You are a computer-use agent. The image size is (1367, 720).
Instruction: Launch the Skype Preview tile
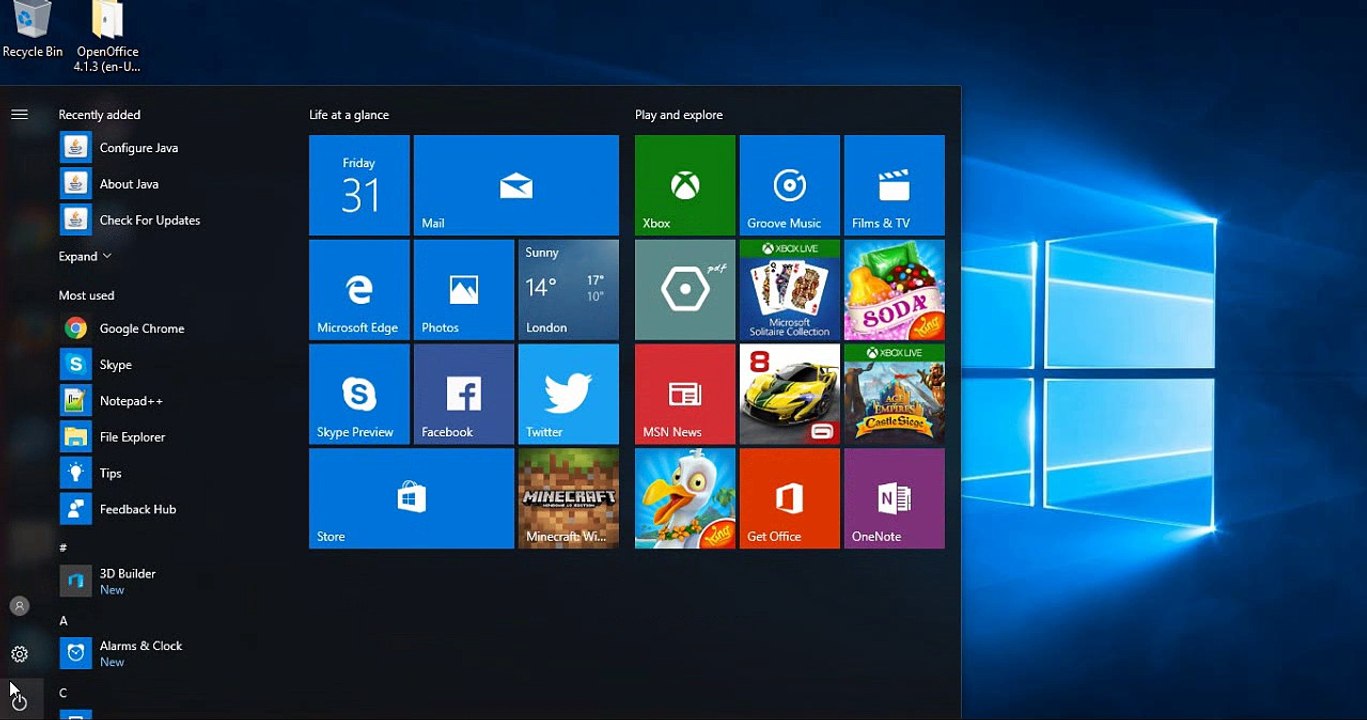coord(359,394)
